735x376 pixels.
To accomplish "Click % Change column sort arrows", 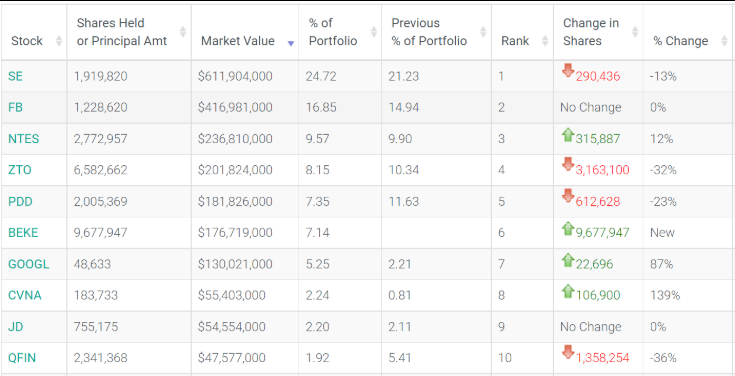I will pos(724,41).
